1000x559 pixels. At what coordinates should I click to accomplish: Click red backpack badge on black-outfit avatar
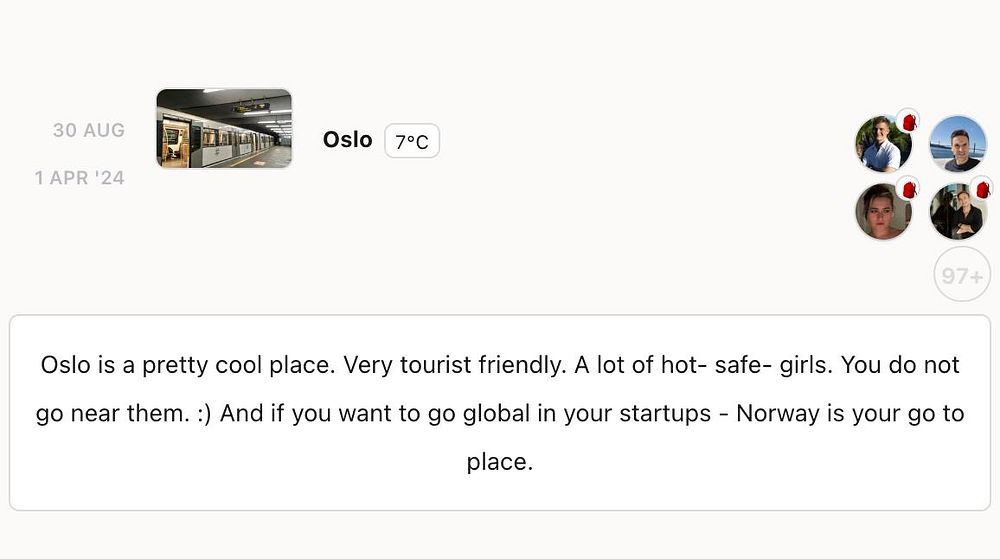click(982, 188)
